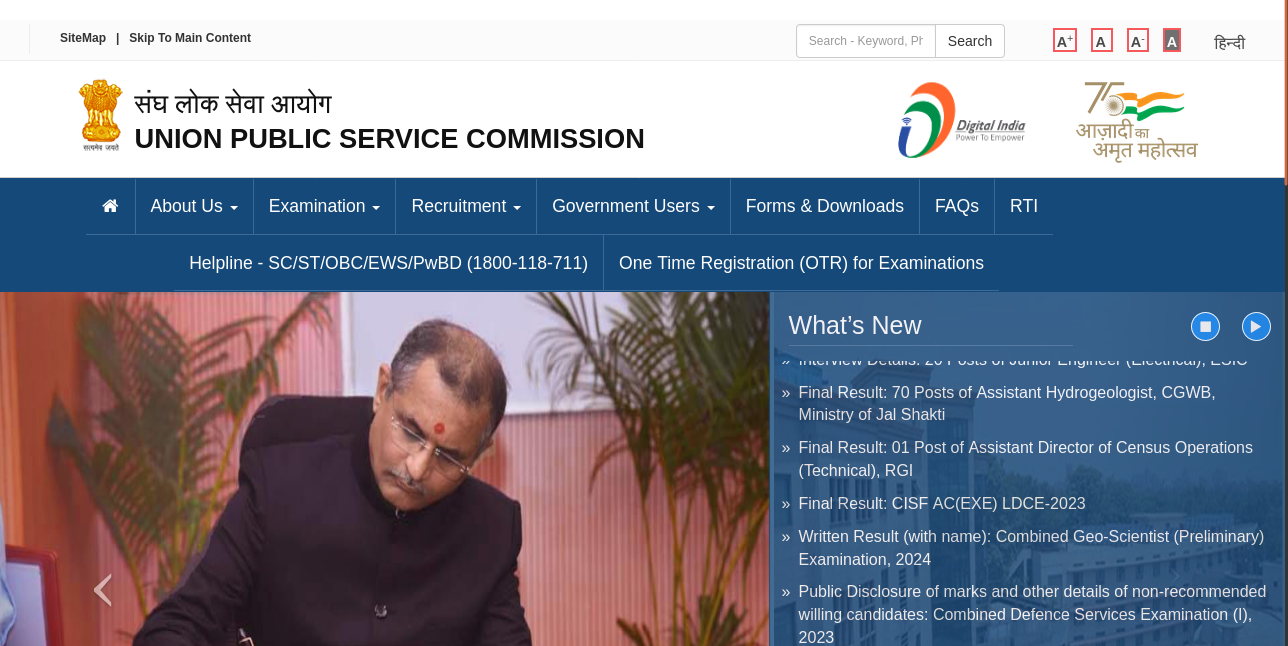Decrease font size with A- icon
Image resolution: width=1288 pixels, height=646 pixels.
click(1138, 40)
